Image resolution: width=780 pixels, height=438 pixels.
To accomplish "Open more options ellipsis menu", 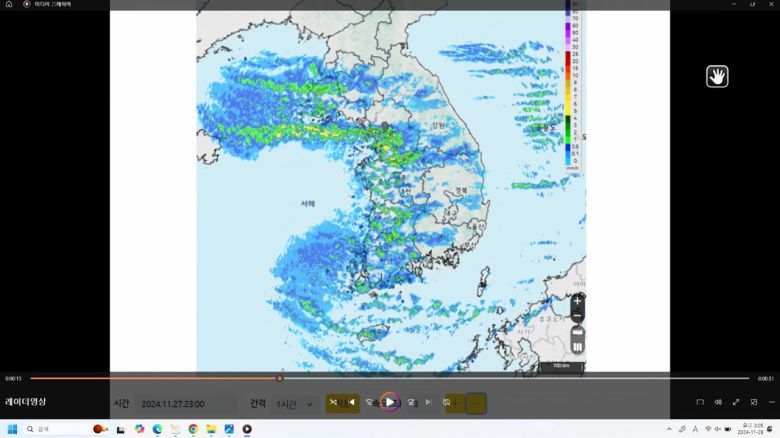I will coord(771,402).
